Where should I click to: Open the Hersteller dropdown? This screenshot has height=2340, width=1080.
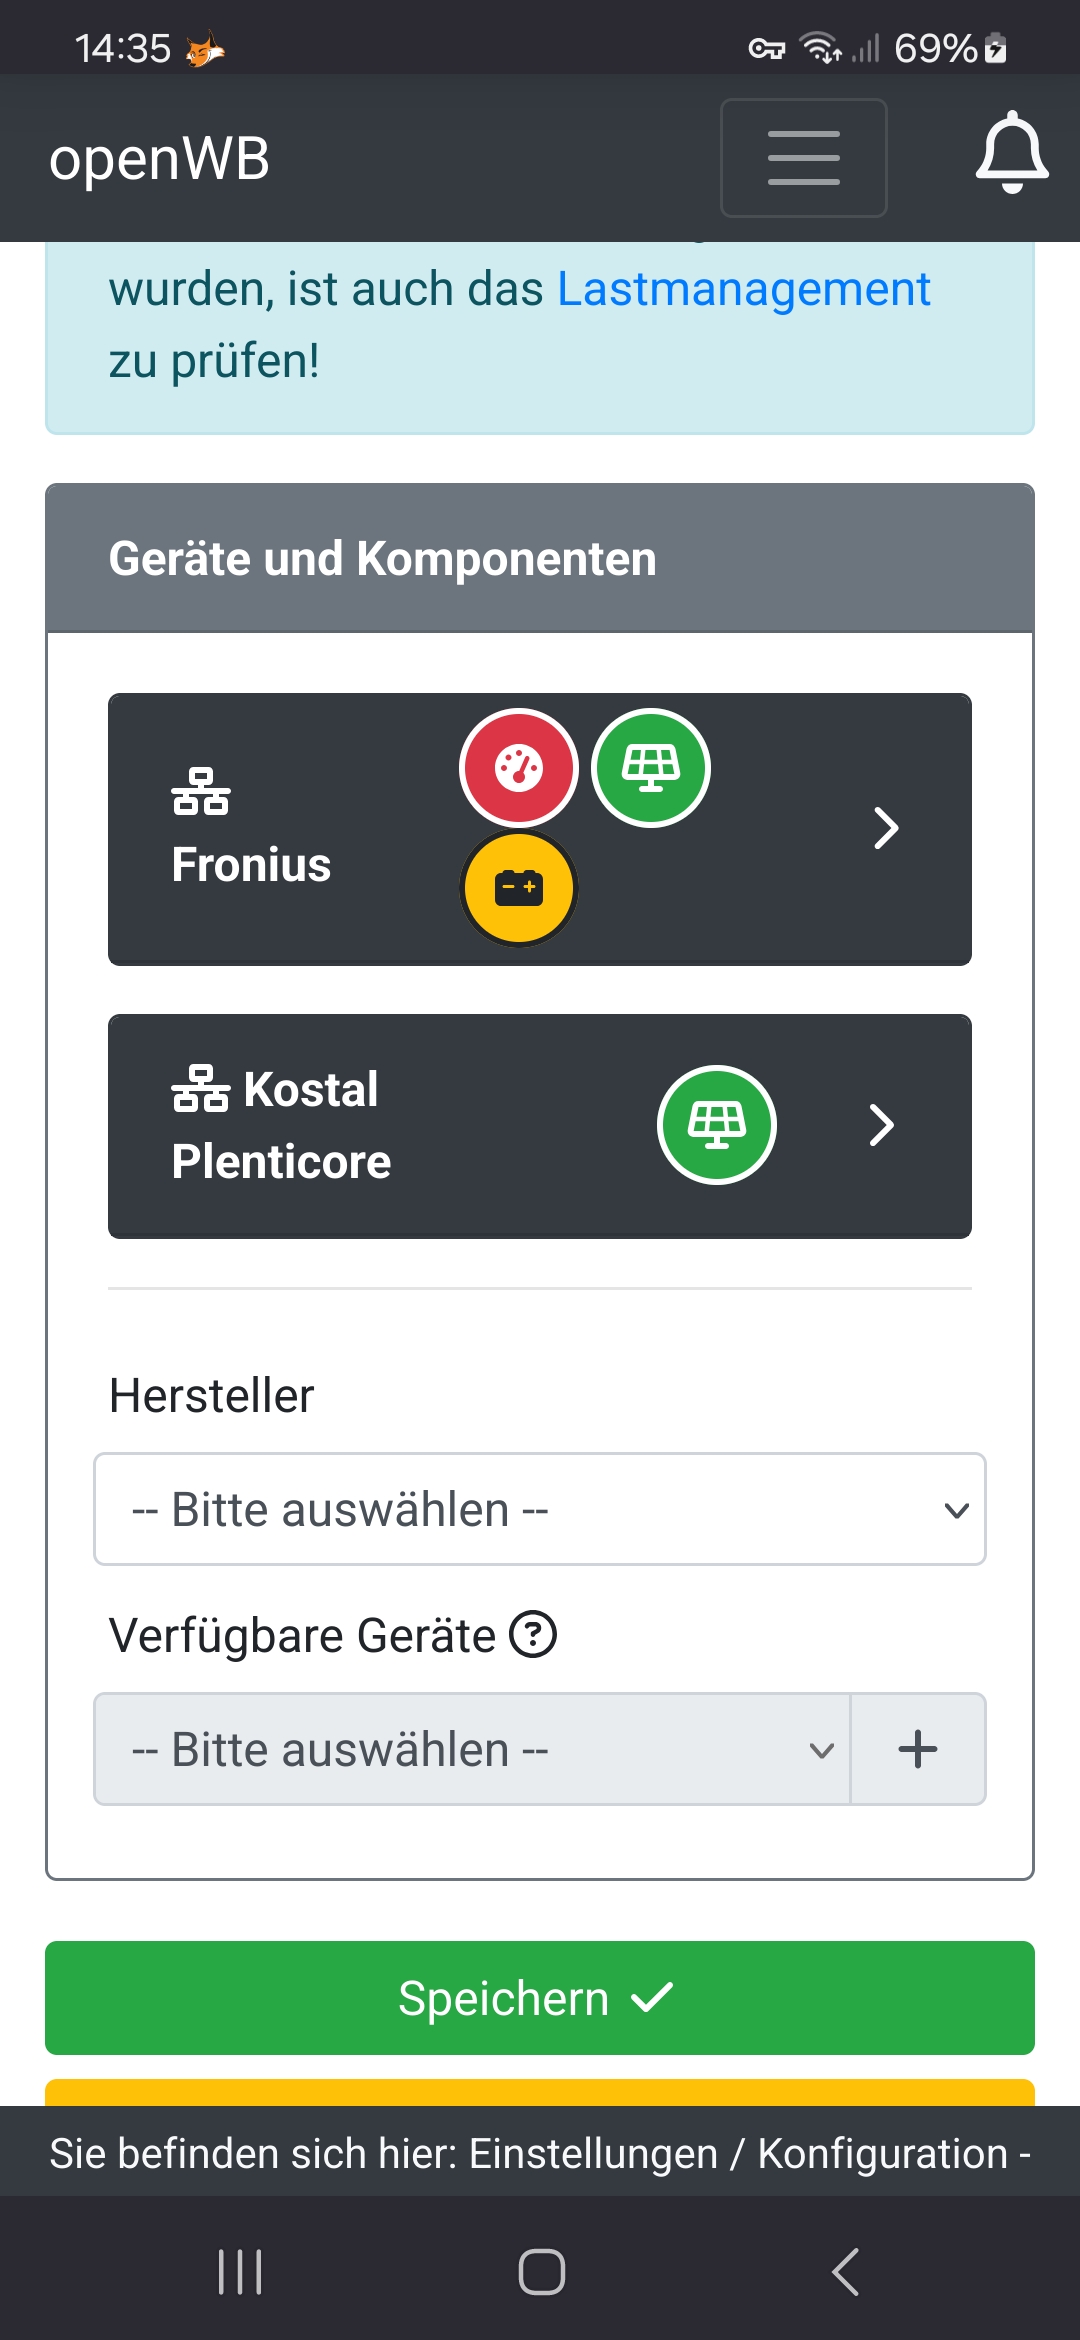540,1509
